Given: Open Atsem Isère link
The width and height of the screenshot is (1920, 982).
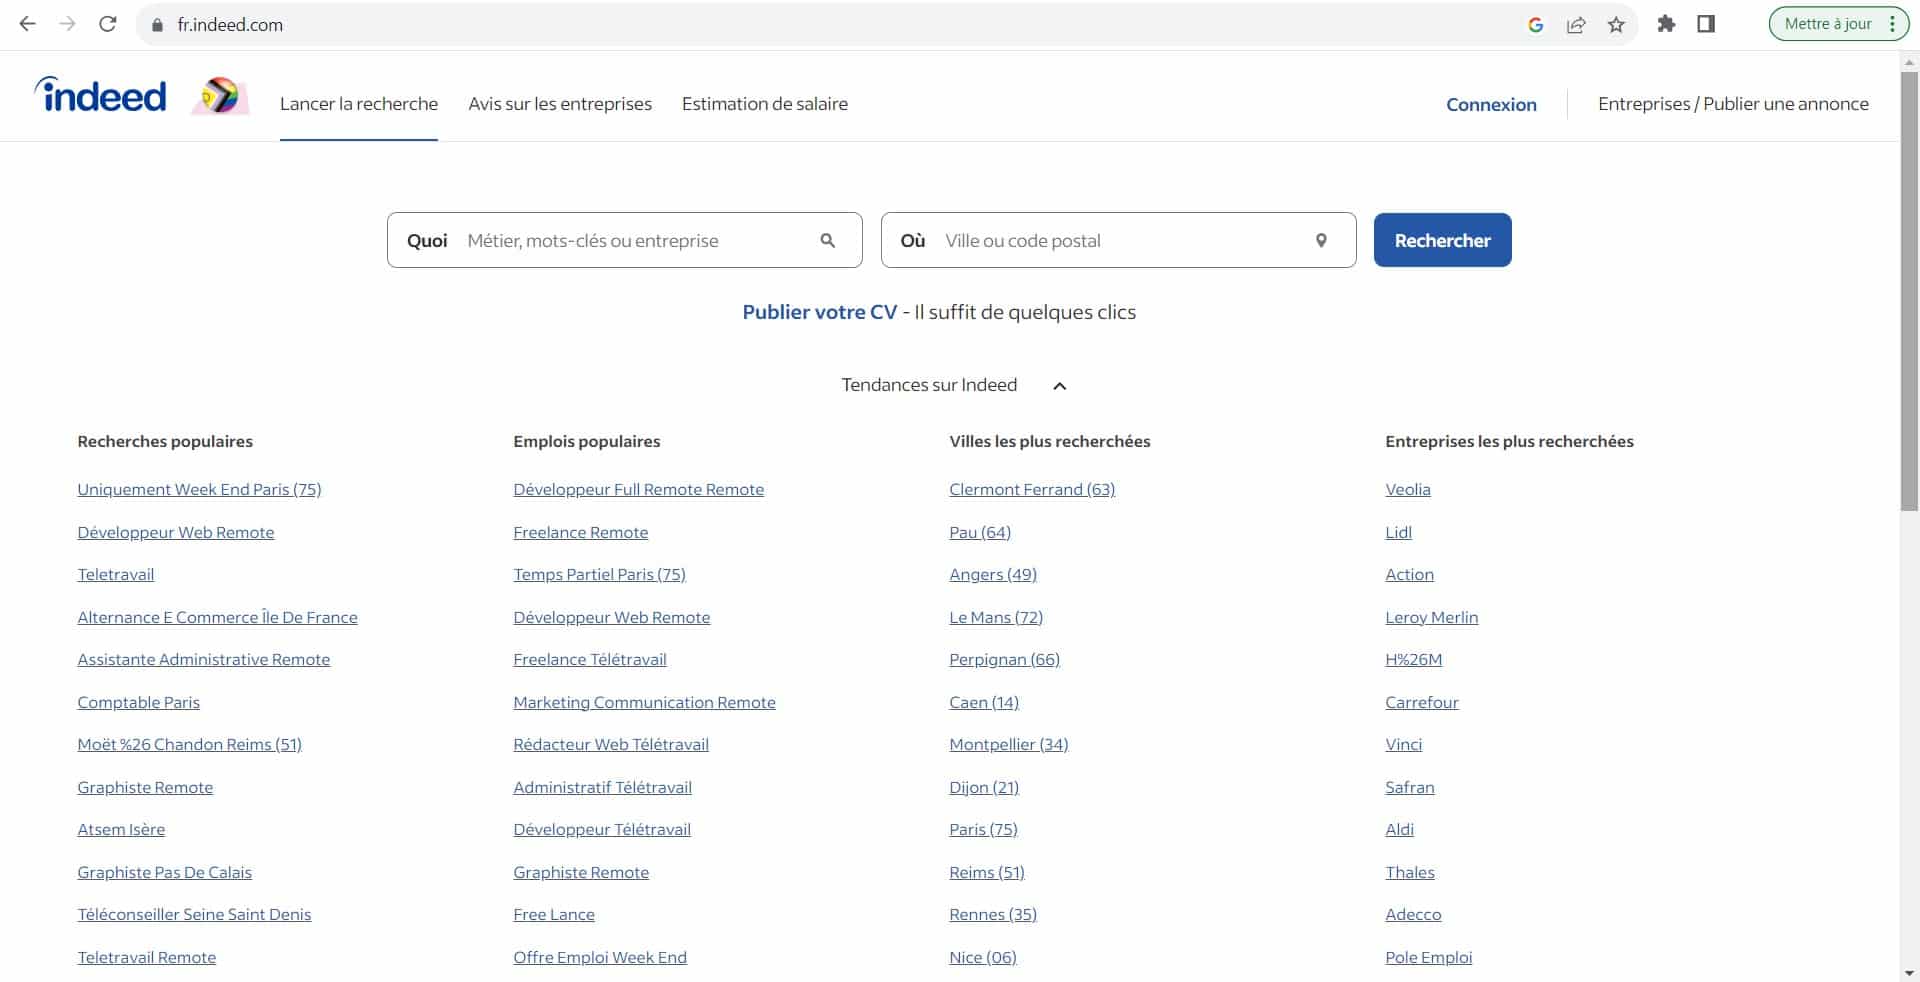Looking at the screenshot, I should click(x=121, y=829).
